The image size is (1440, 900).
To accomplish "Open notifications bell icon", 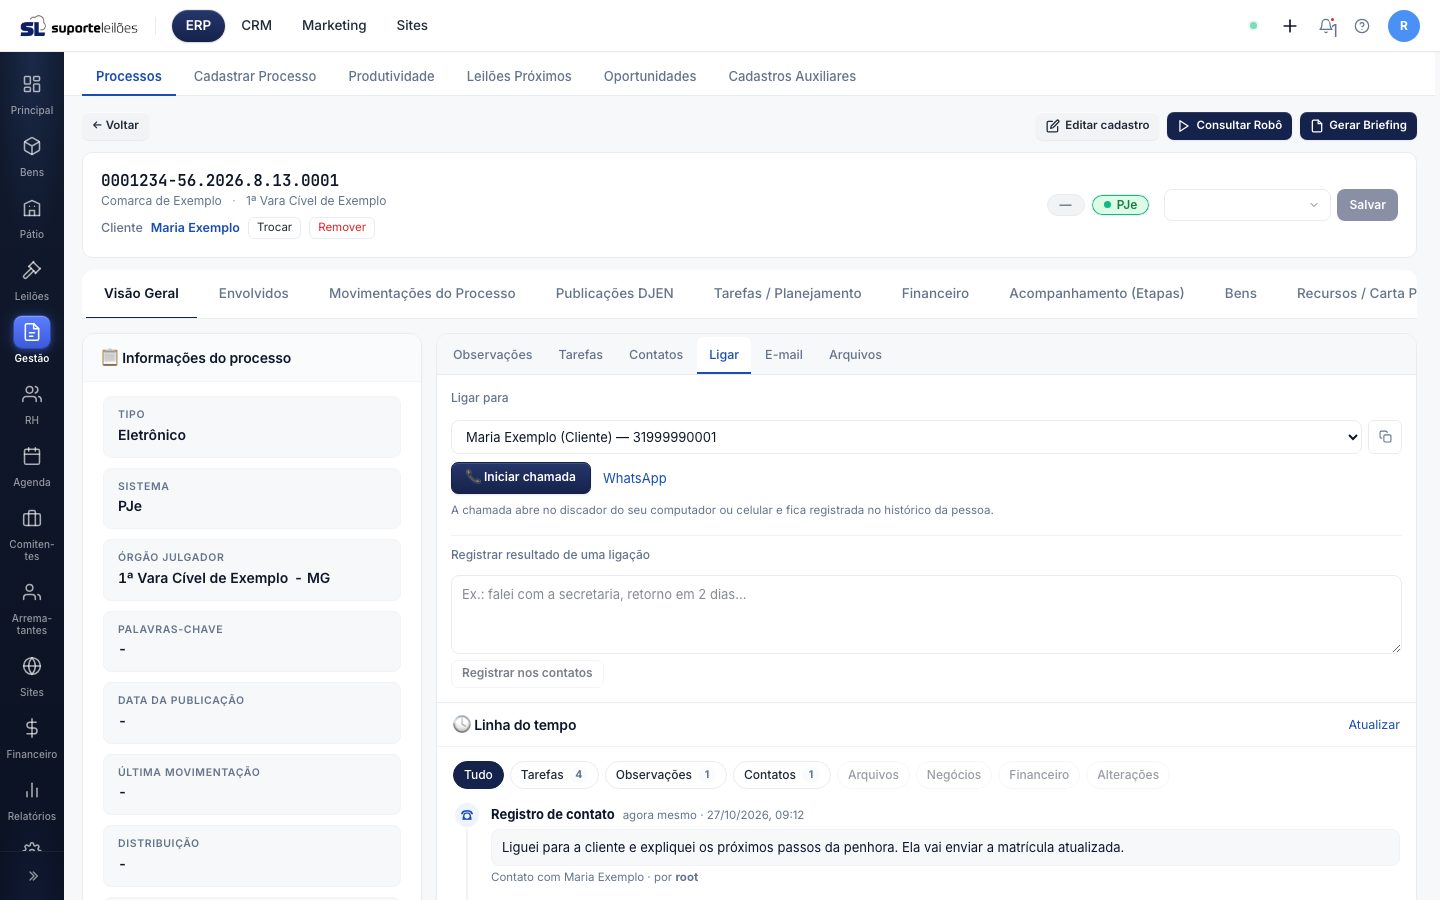I will tap(1328, 26).
